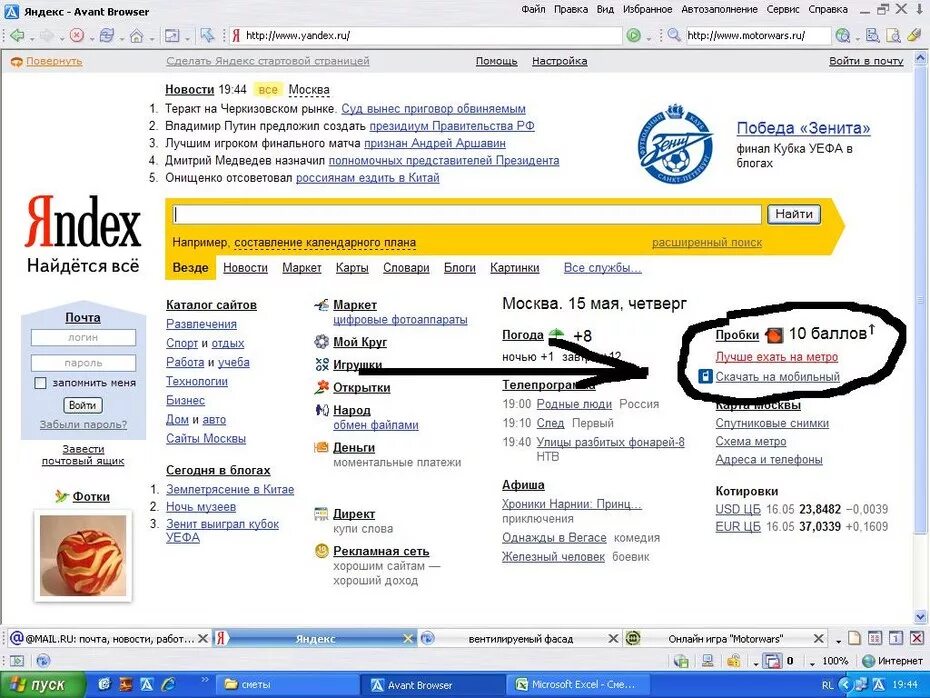Open the USD ЦБ exchange rate link

pos(737,509)
